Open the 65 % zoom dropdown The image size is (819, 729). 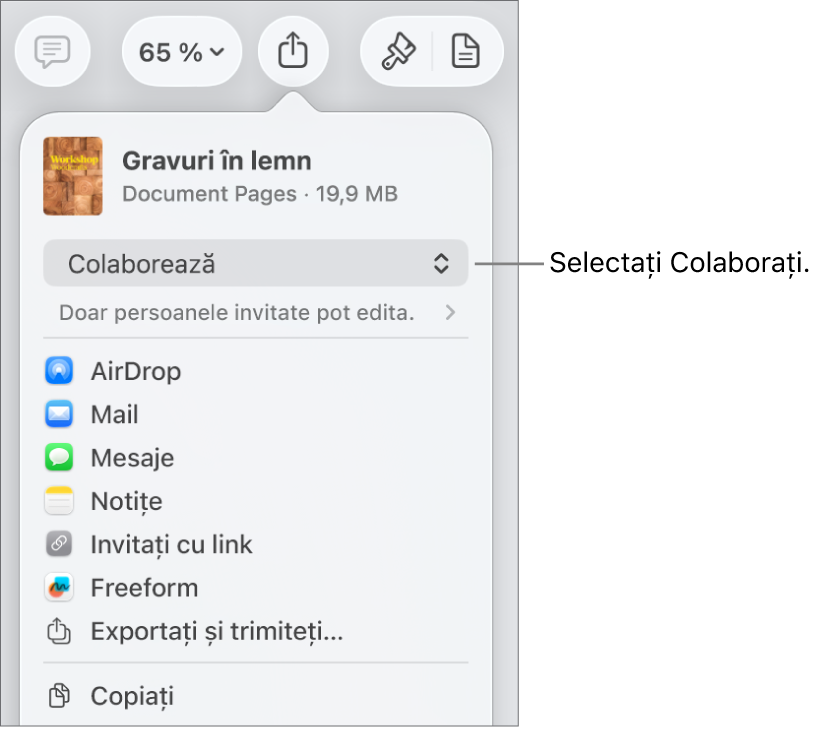(x=181, y=51)
